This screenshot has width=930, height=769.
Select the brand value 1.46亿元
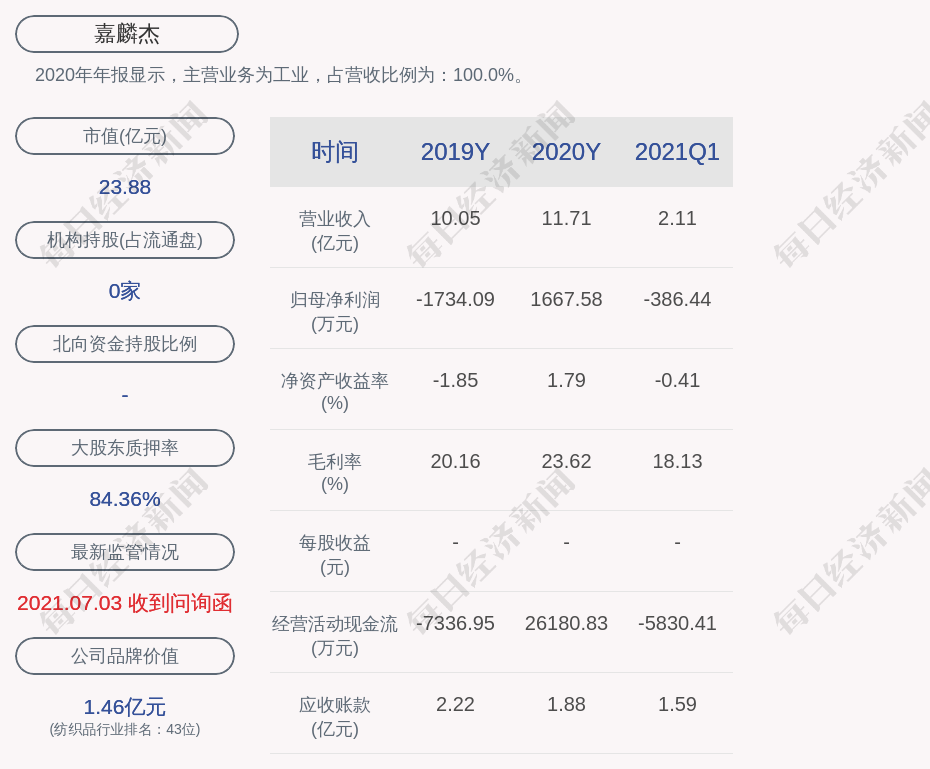(125, 707)
